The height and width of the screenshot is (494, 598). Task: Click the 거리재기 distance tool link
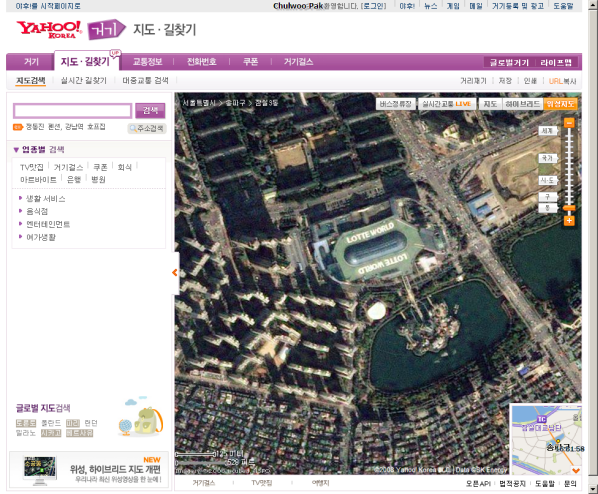click(x=473, y=81)
